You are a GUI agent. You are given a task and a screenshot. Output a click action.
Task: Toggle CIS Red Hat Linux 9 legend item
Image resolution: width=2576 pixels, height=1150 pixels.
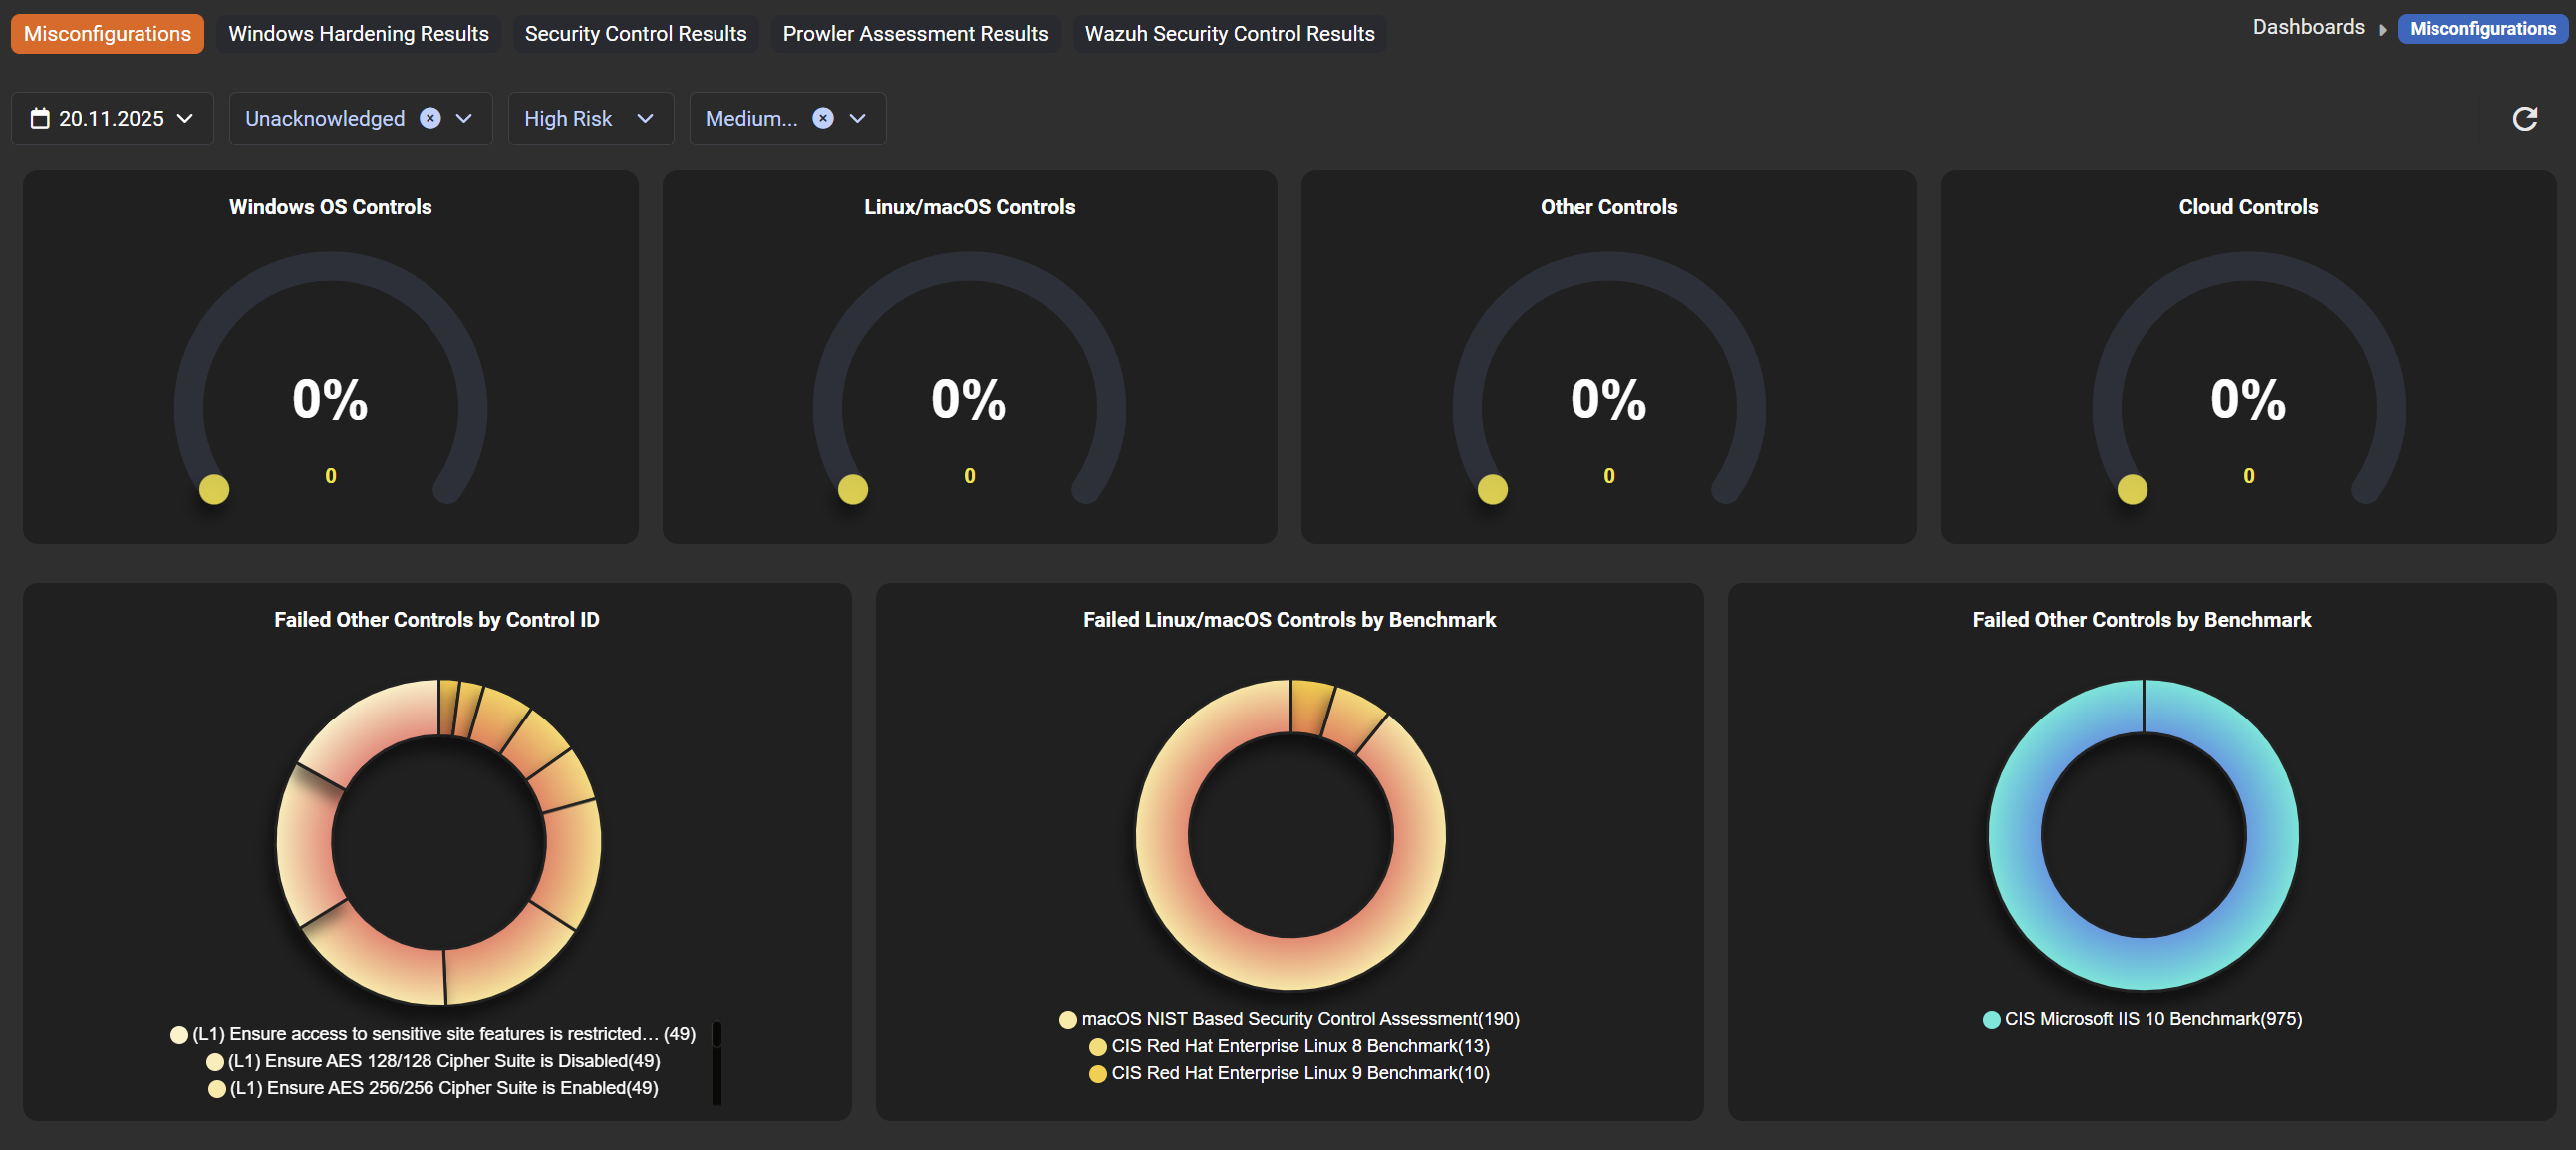point(1299,1073)
